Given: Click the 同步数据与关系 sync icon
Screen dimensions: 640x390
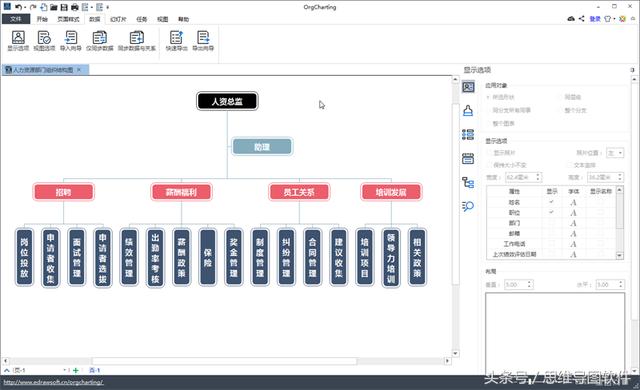Looking at the screenshot, I should (137, 41).
